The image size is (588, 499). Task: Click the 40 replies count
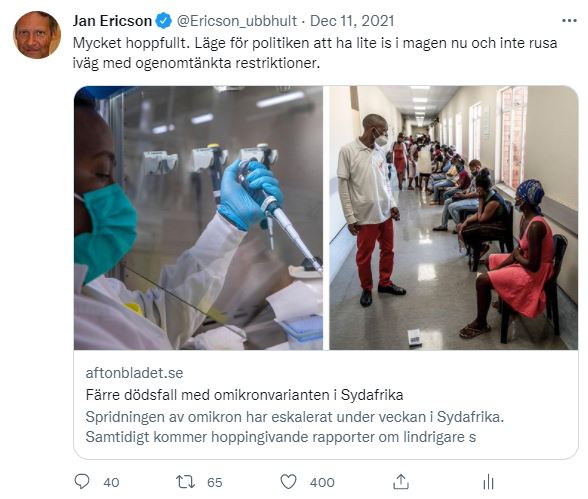point(111,483)
